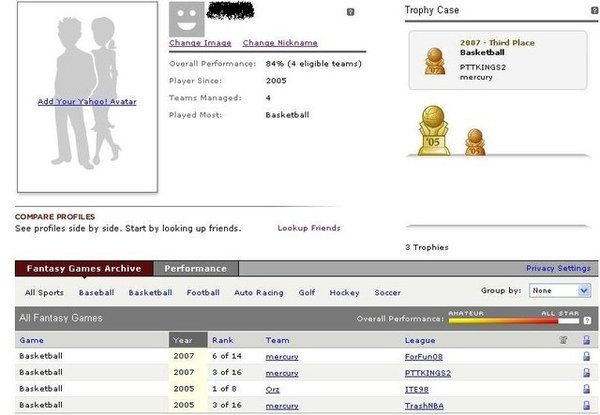600x415 pixels.
Task: Open mercury team in ForFun08 row
Action: 282,356
